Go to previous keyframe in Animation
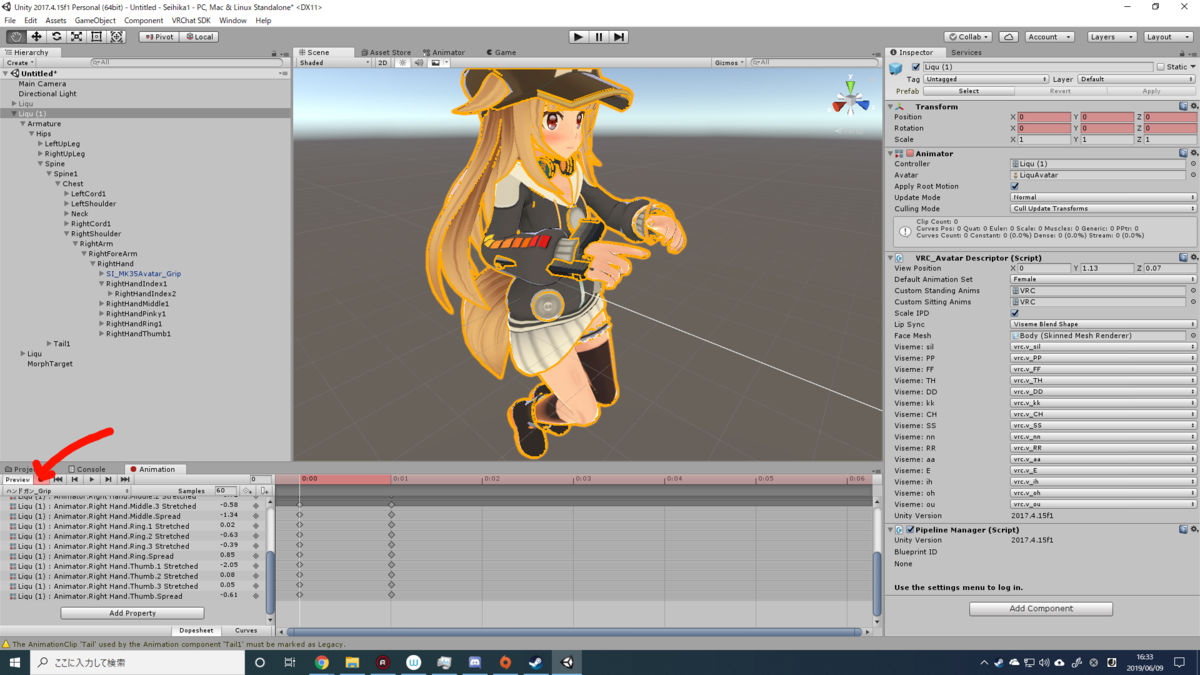Viewport: 1200px width, 675px height. [x=75, y=480]
